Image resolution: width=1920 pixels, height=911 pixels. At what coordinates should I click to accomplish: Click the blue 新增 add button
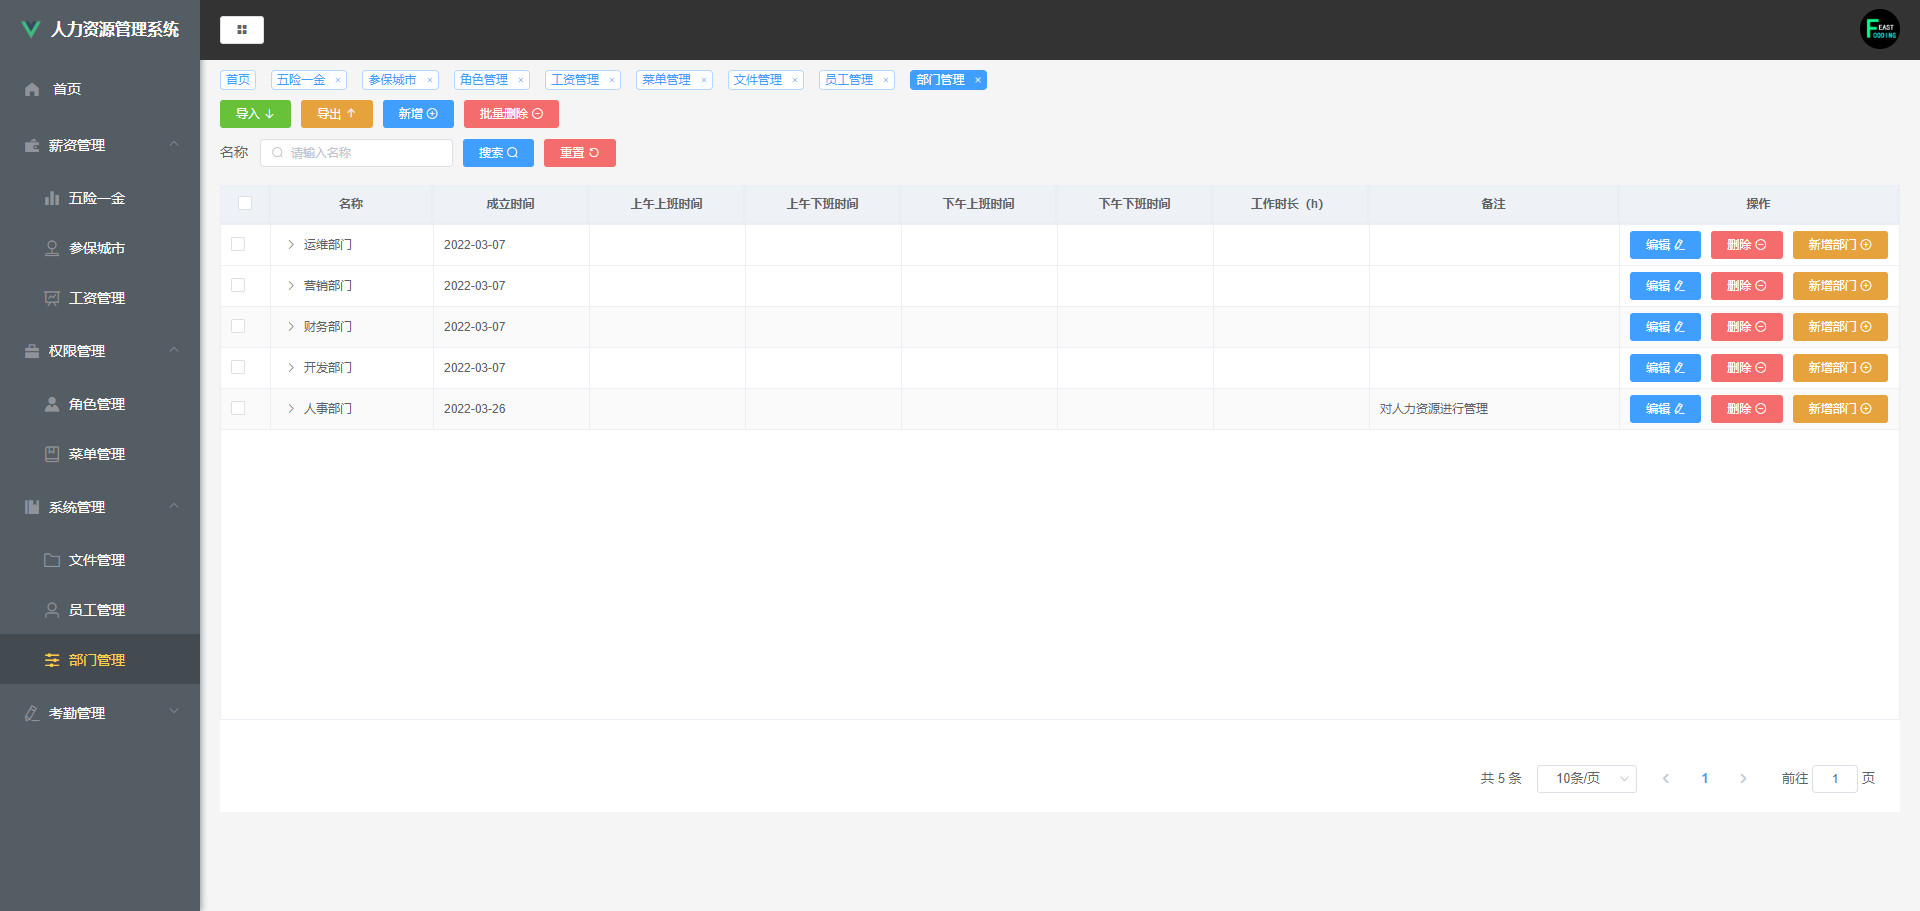tap(418, 114)
